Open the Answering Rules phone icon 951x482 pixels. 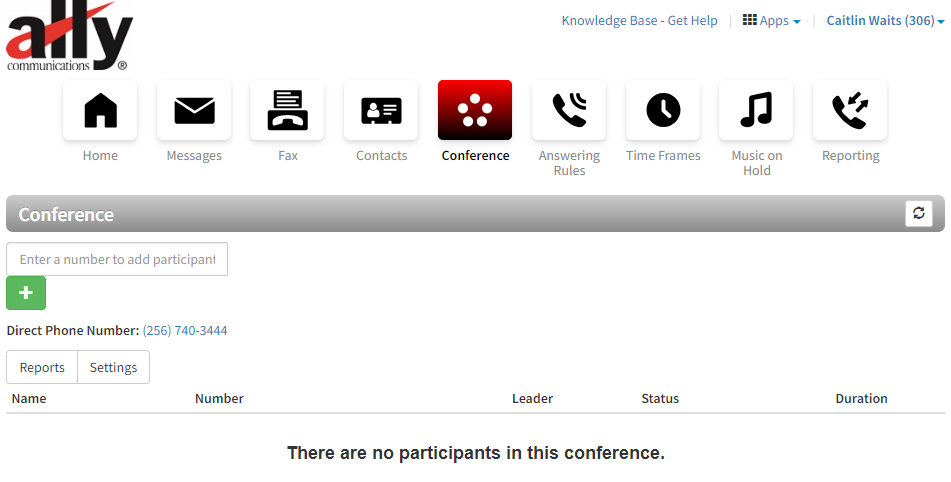tap(569, 110)
